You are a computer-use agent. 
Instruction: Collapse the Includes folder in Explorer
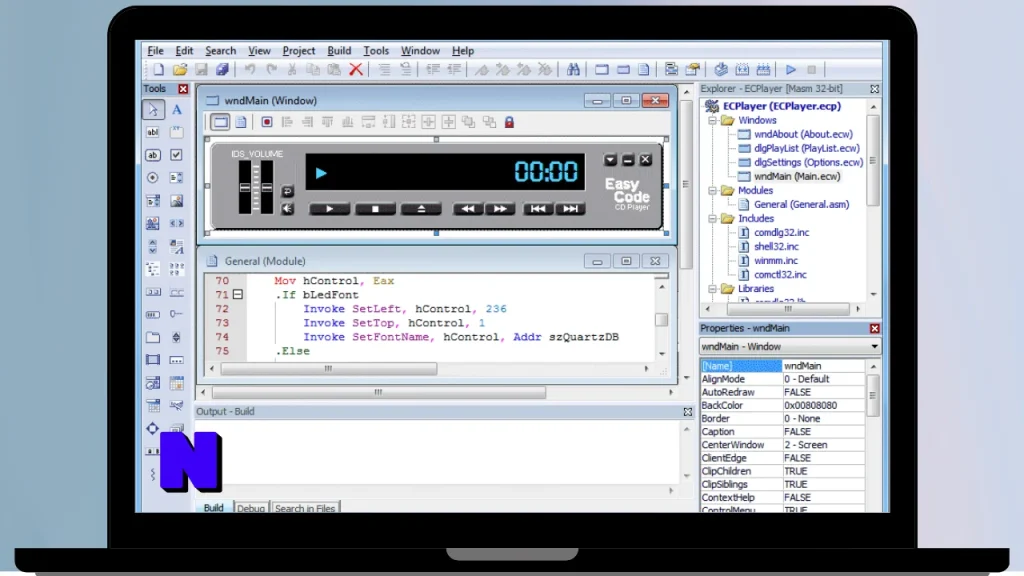[712, 219]
